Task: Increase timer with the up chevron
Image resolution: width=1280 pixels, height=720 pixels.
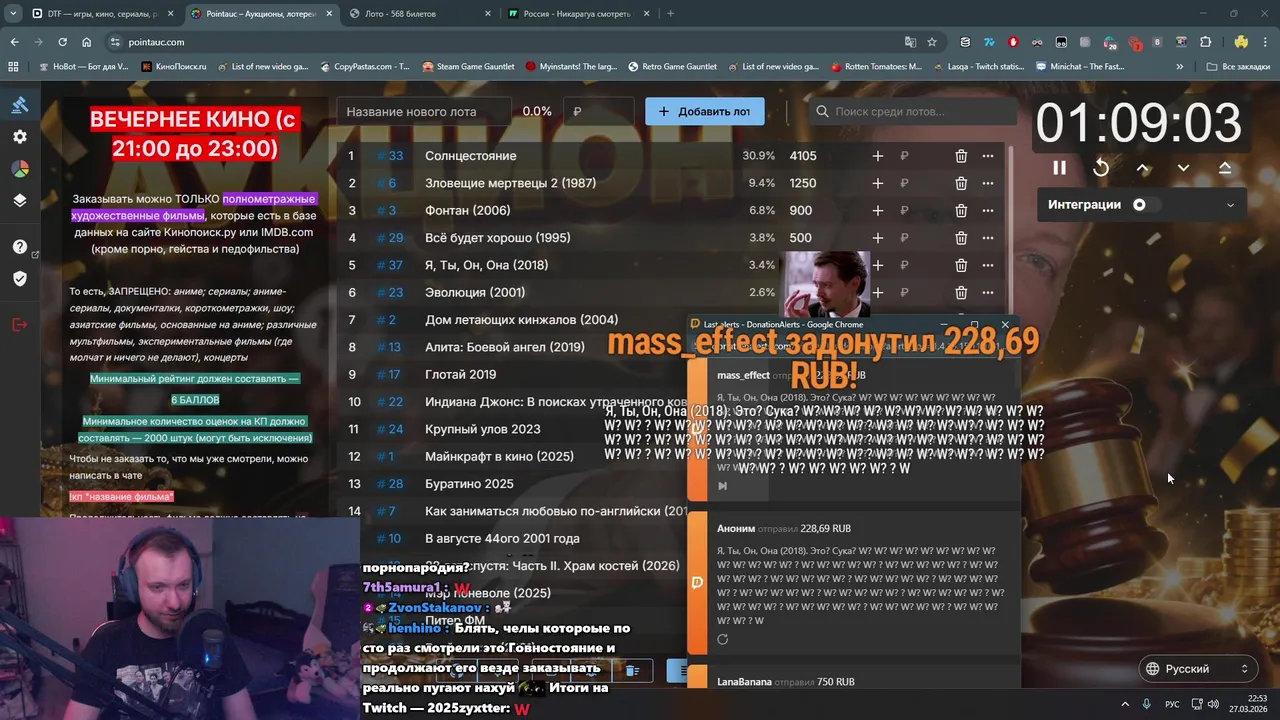Action: (1142, 168)
